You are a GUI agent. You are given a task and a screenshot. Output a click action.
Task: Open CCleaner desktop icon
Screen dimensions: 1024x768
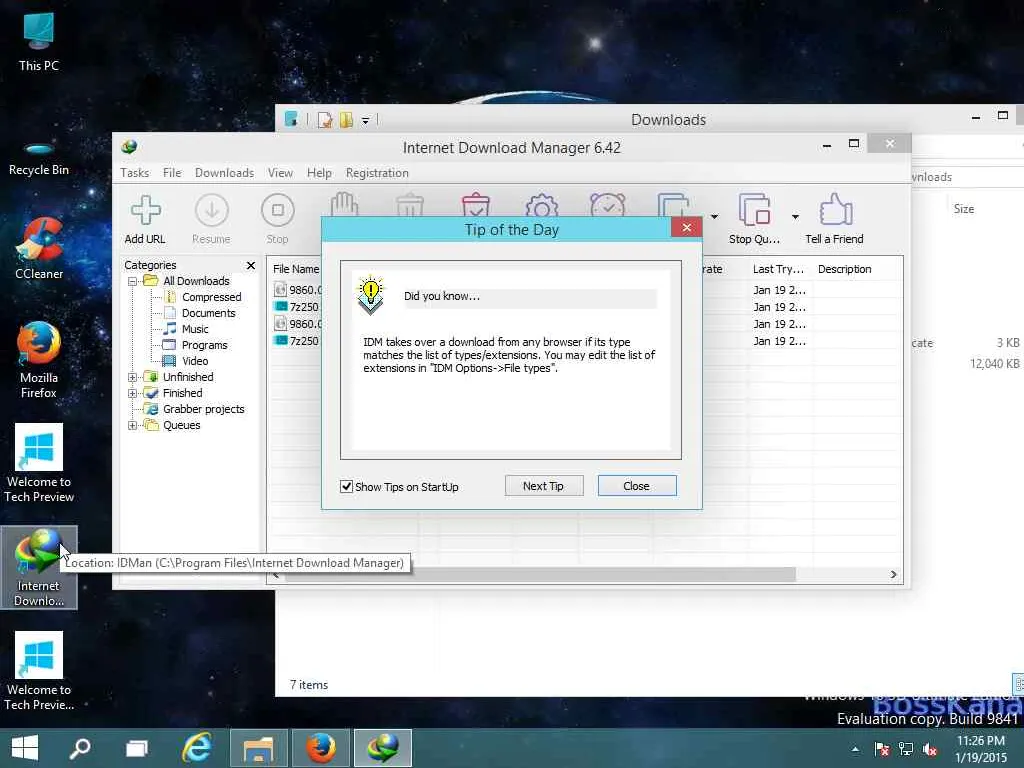(x=39, y=249)
